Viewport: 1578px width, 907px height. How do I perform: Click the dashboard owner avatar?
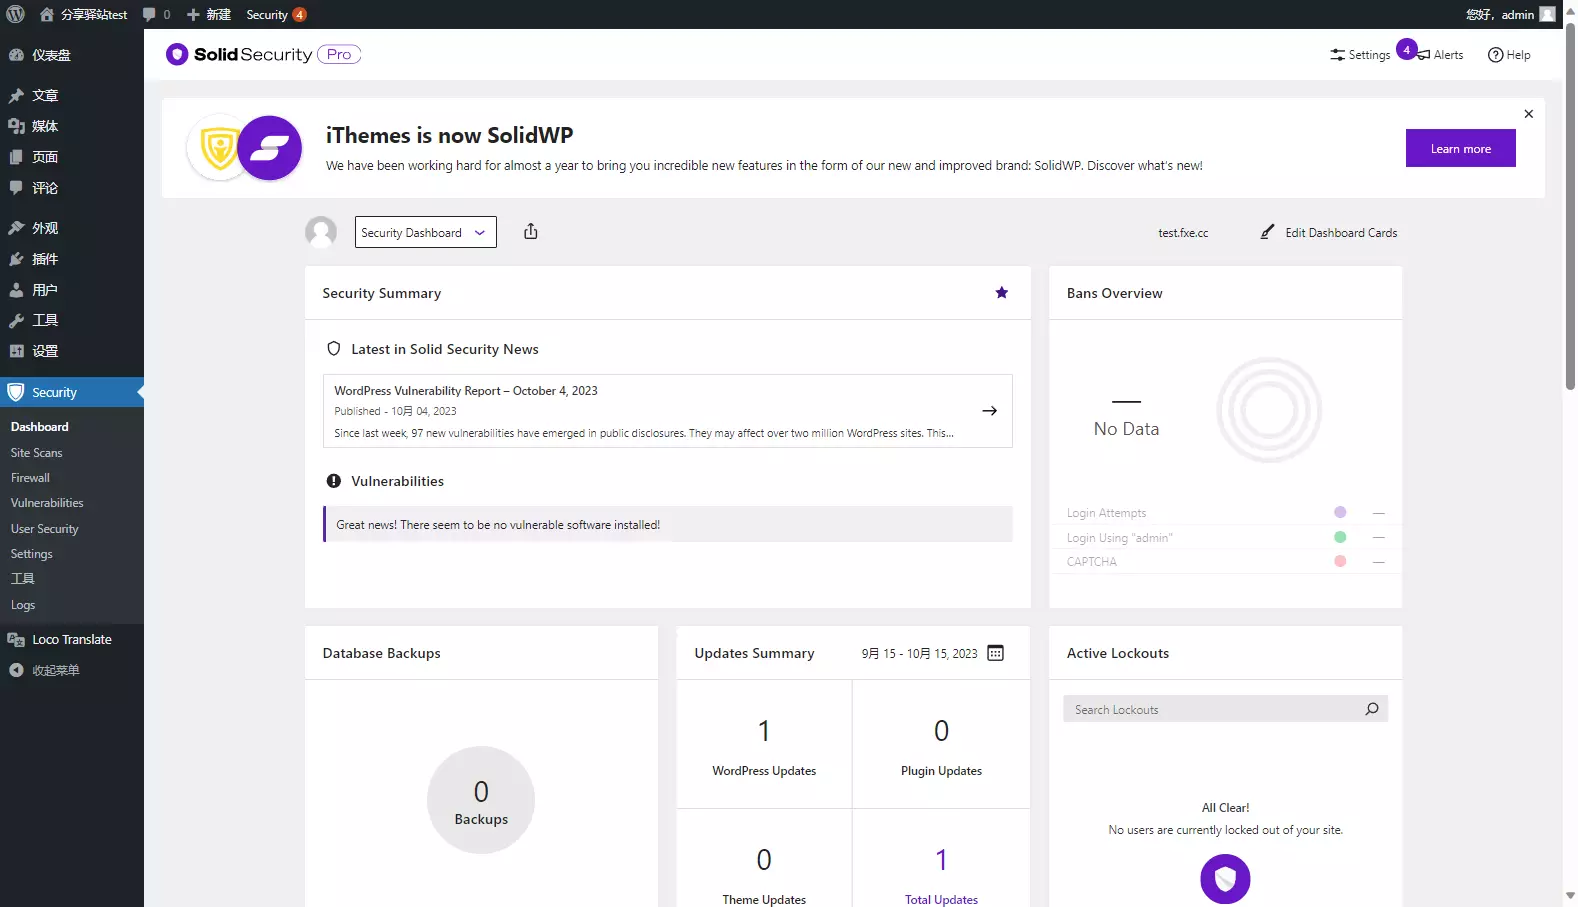321,232
